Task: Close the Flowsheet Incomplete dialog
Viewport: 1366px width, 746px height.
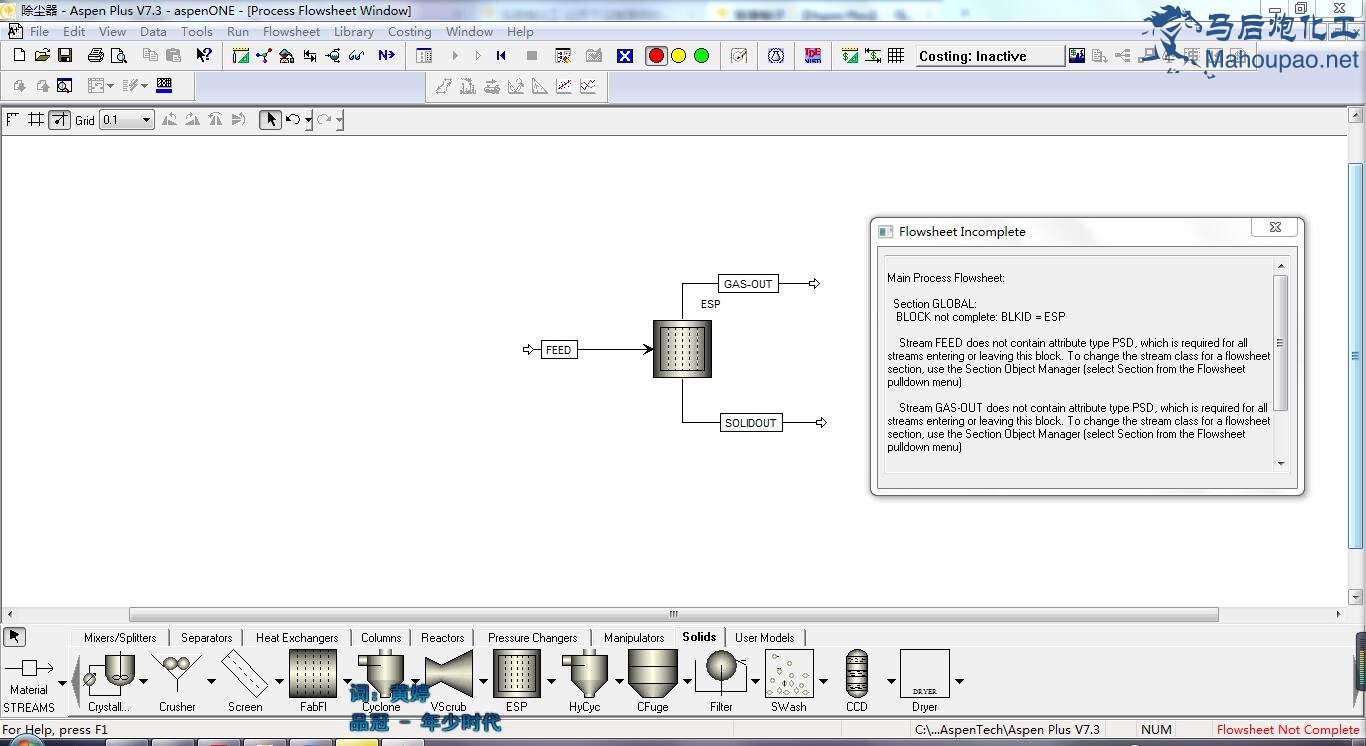Action: (x=1275, y=227)
